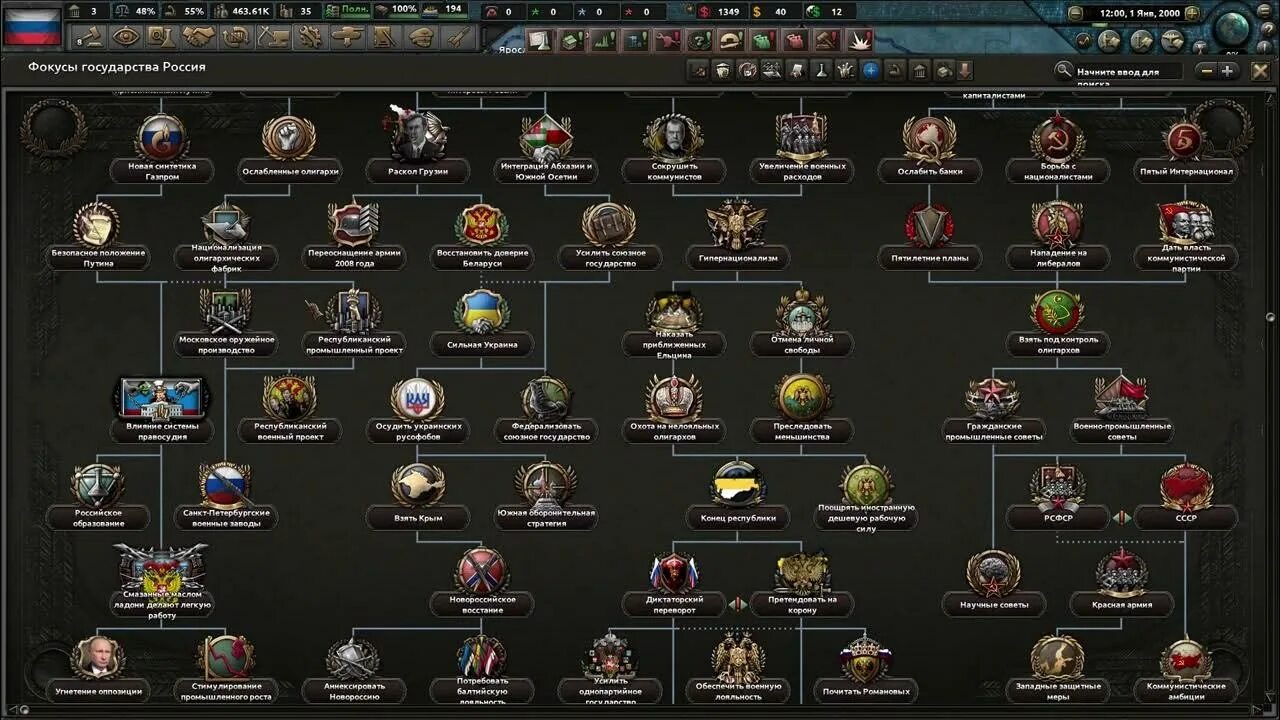The image size is (1280, 720).
Task: Select the Новороссийское восстание focus icon
Action: pos(482,571)
